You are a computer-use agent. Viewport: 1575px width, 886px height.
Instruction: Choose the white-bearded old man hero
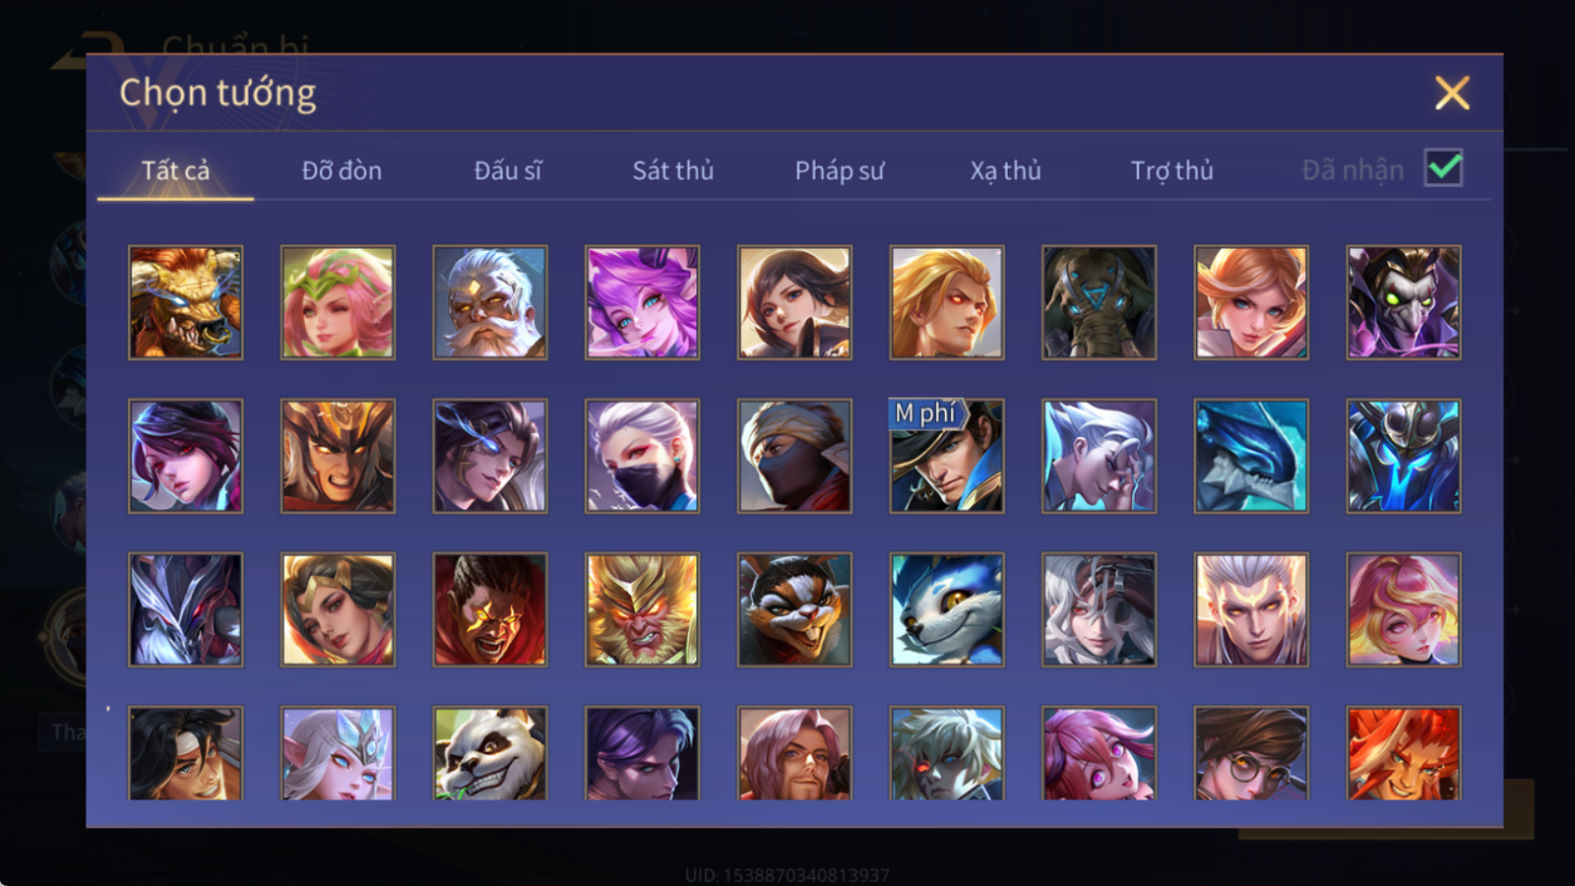click(x=490, y=302)
